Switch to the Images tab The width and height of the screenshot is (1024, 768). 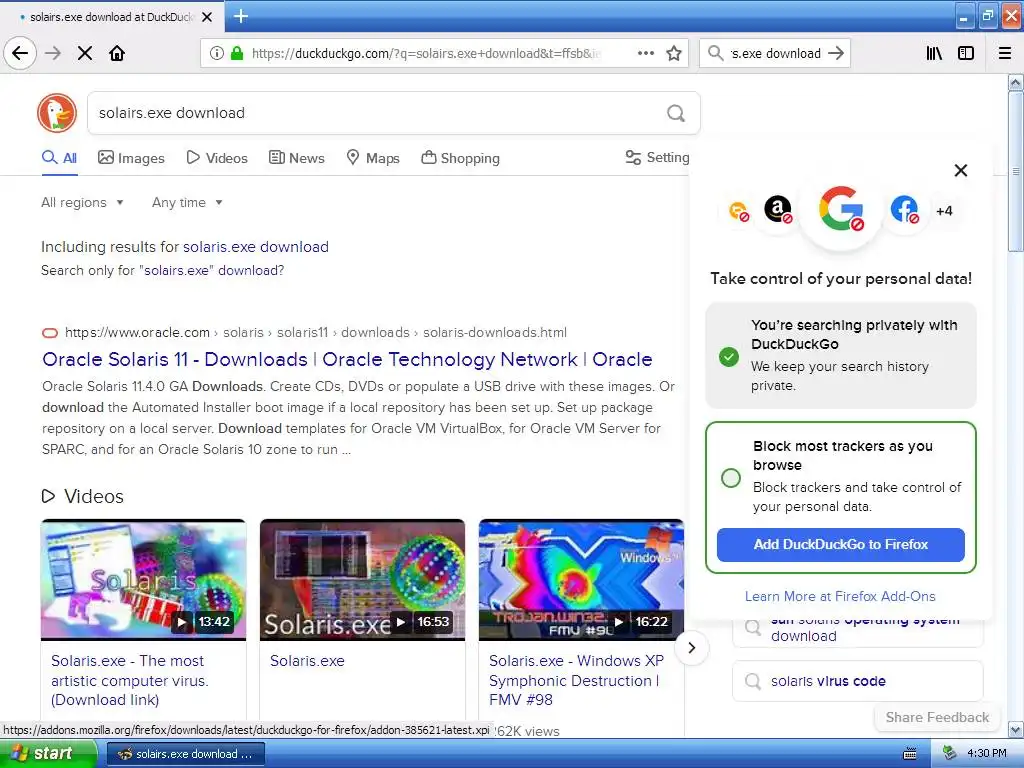tap(131, 158)
